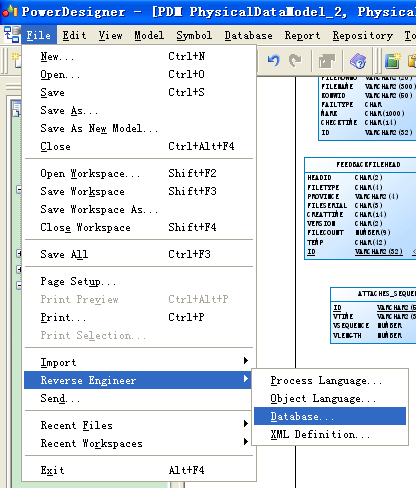416x488 pixels.
Task: Click the green new-table toolbar icon
Action: (x=392, y=61)
